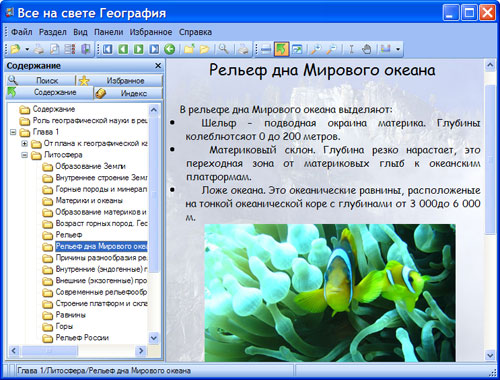Image resolution: width=500 pixels, height=380 pixels.
Task: Go to the first page navigation icon
Action: 107,49
